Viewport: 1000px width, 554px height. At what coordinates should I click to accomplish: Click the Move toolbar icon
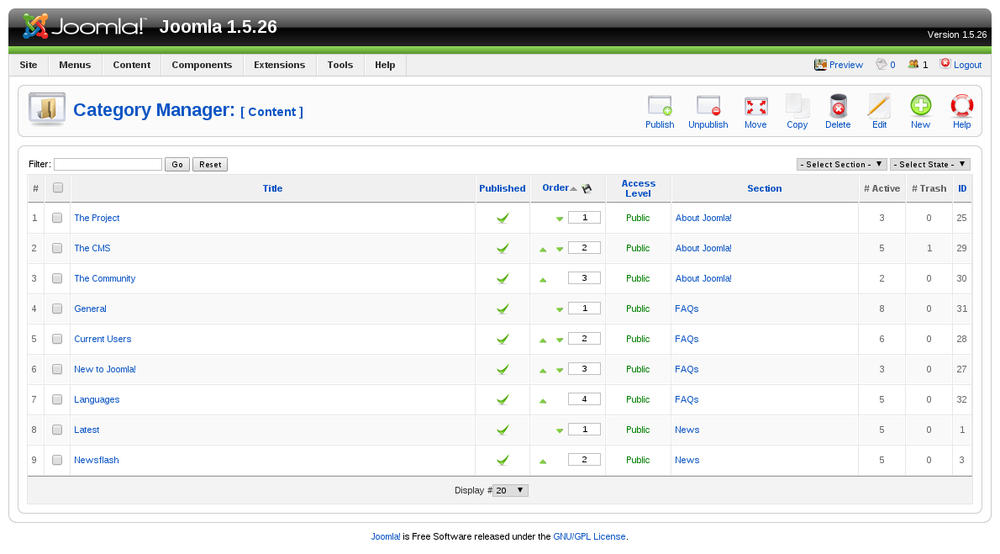tap(755, 106)
